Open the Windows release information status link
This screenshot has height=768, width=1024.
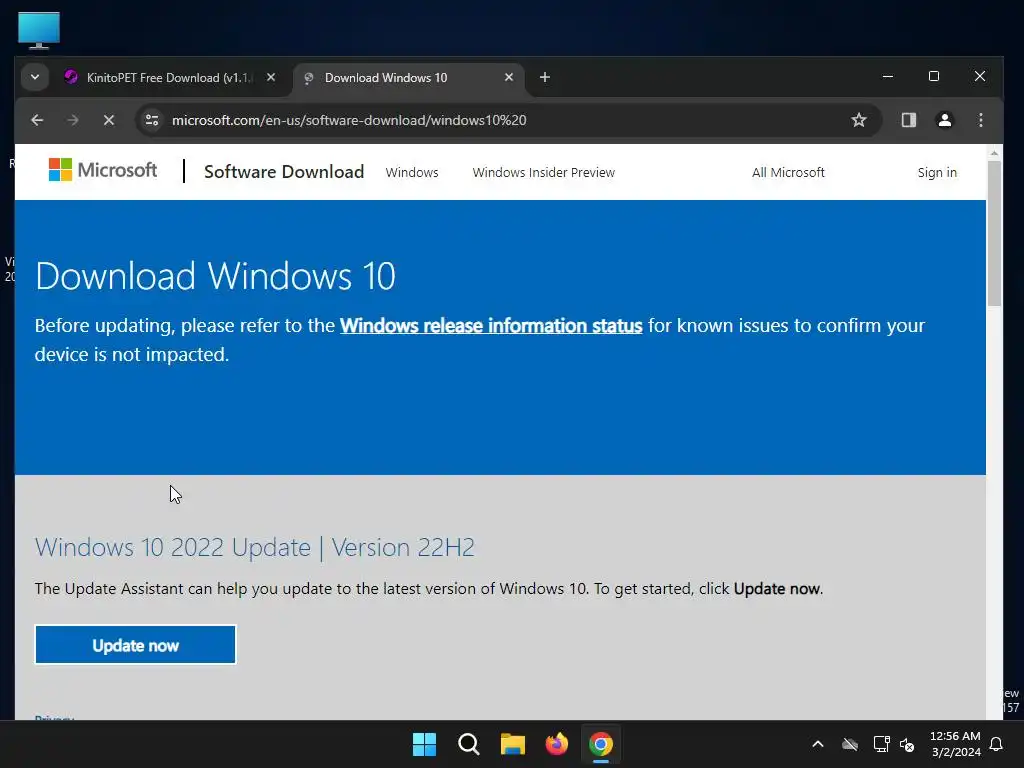(x=491, y=325)
